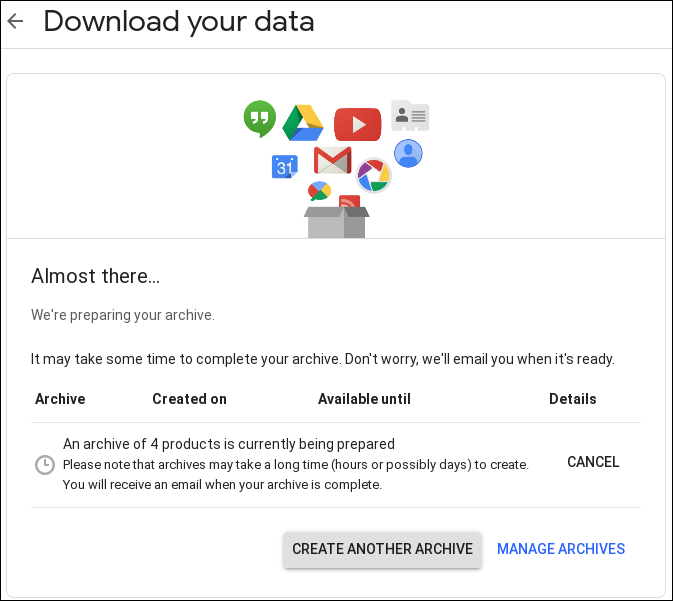Click the clock pending status icon
The image size is (673, 601).
[45, 465]
